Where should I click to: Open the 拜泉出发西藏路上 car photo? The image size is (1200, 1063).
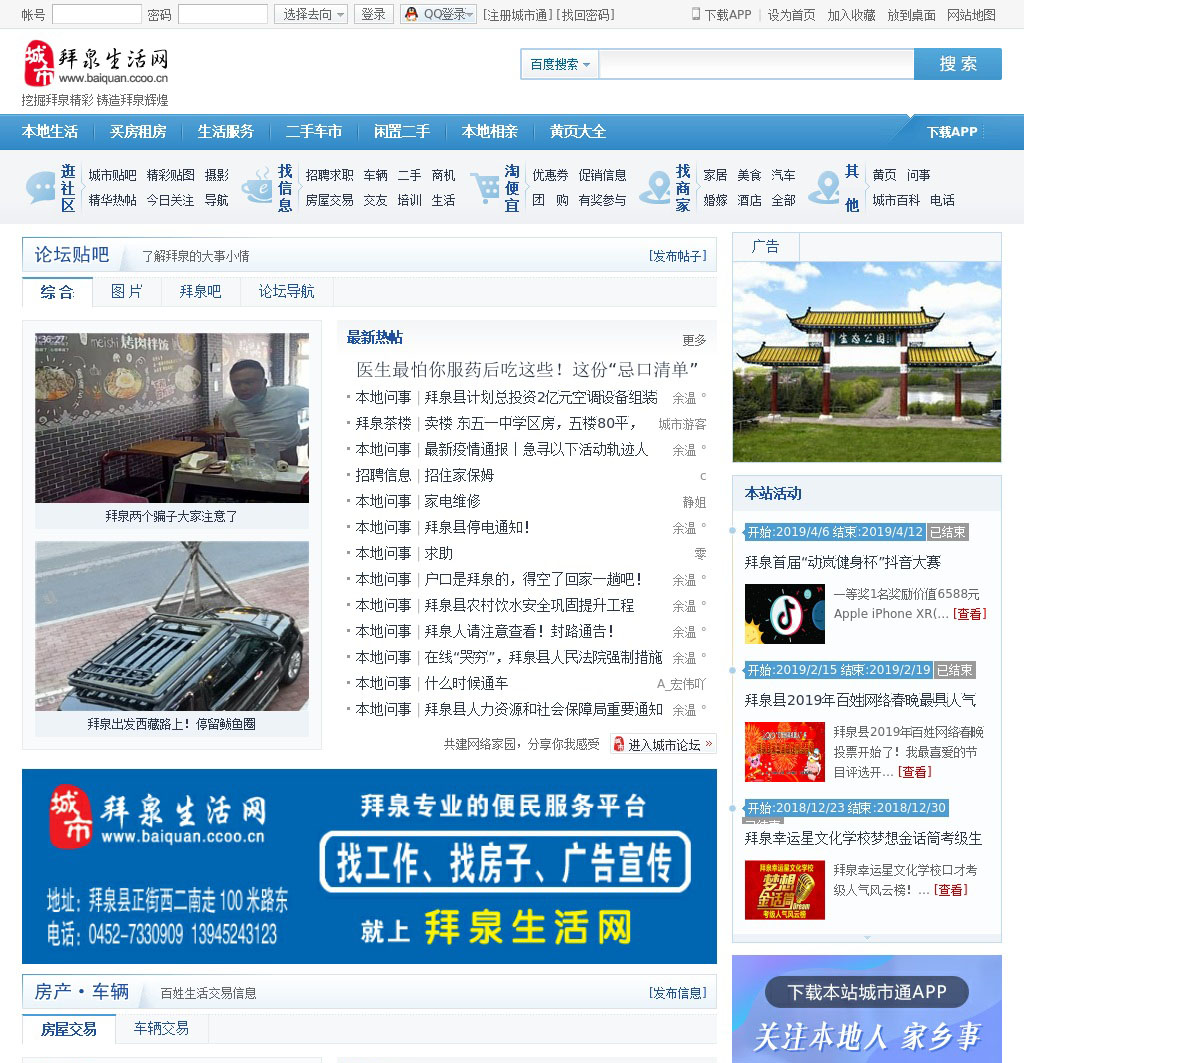(x=172, y=626)
